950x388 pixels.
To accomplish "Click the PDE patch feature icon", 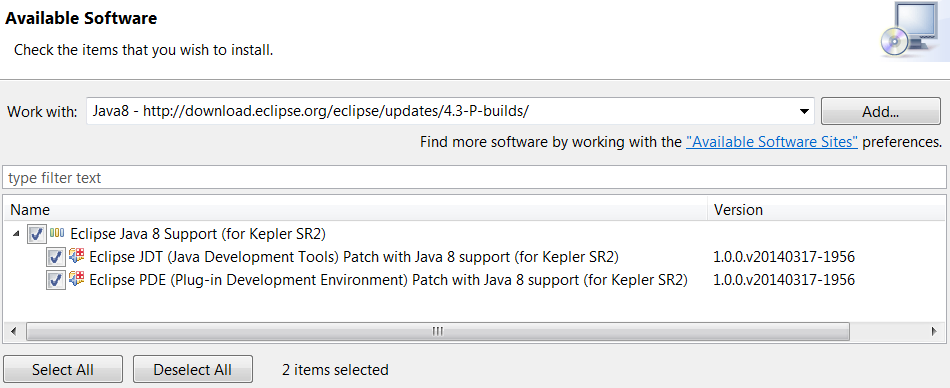I will pos(76,279).
